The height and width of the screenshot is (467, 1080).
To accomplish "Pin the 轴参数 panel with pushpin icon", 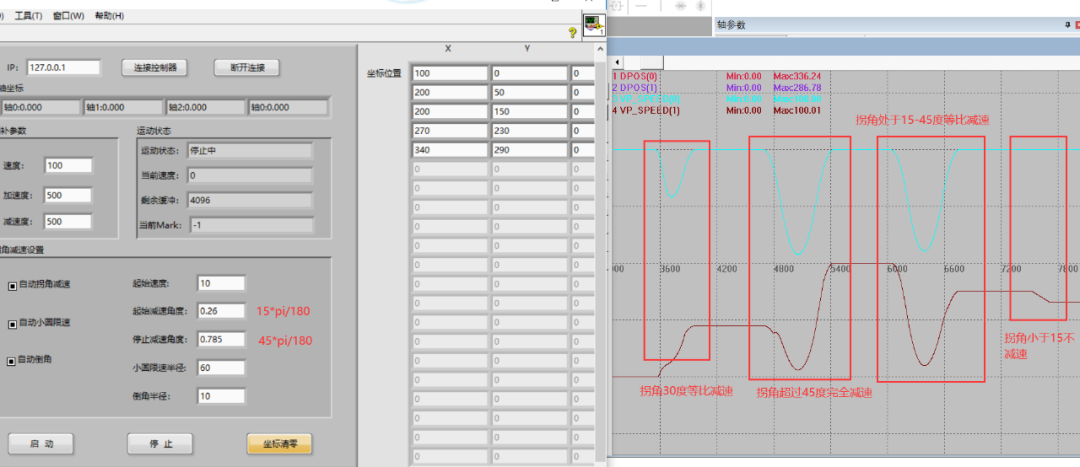I will 1068,25.
